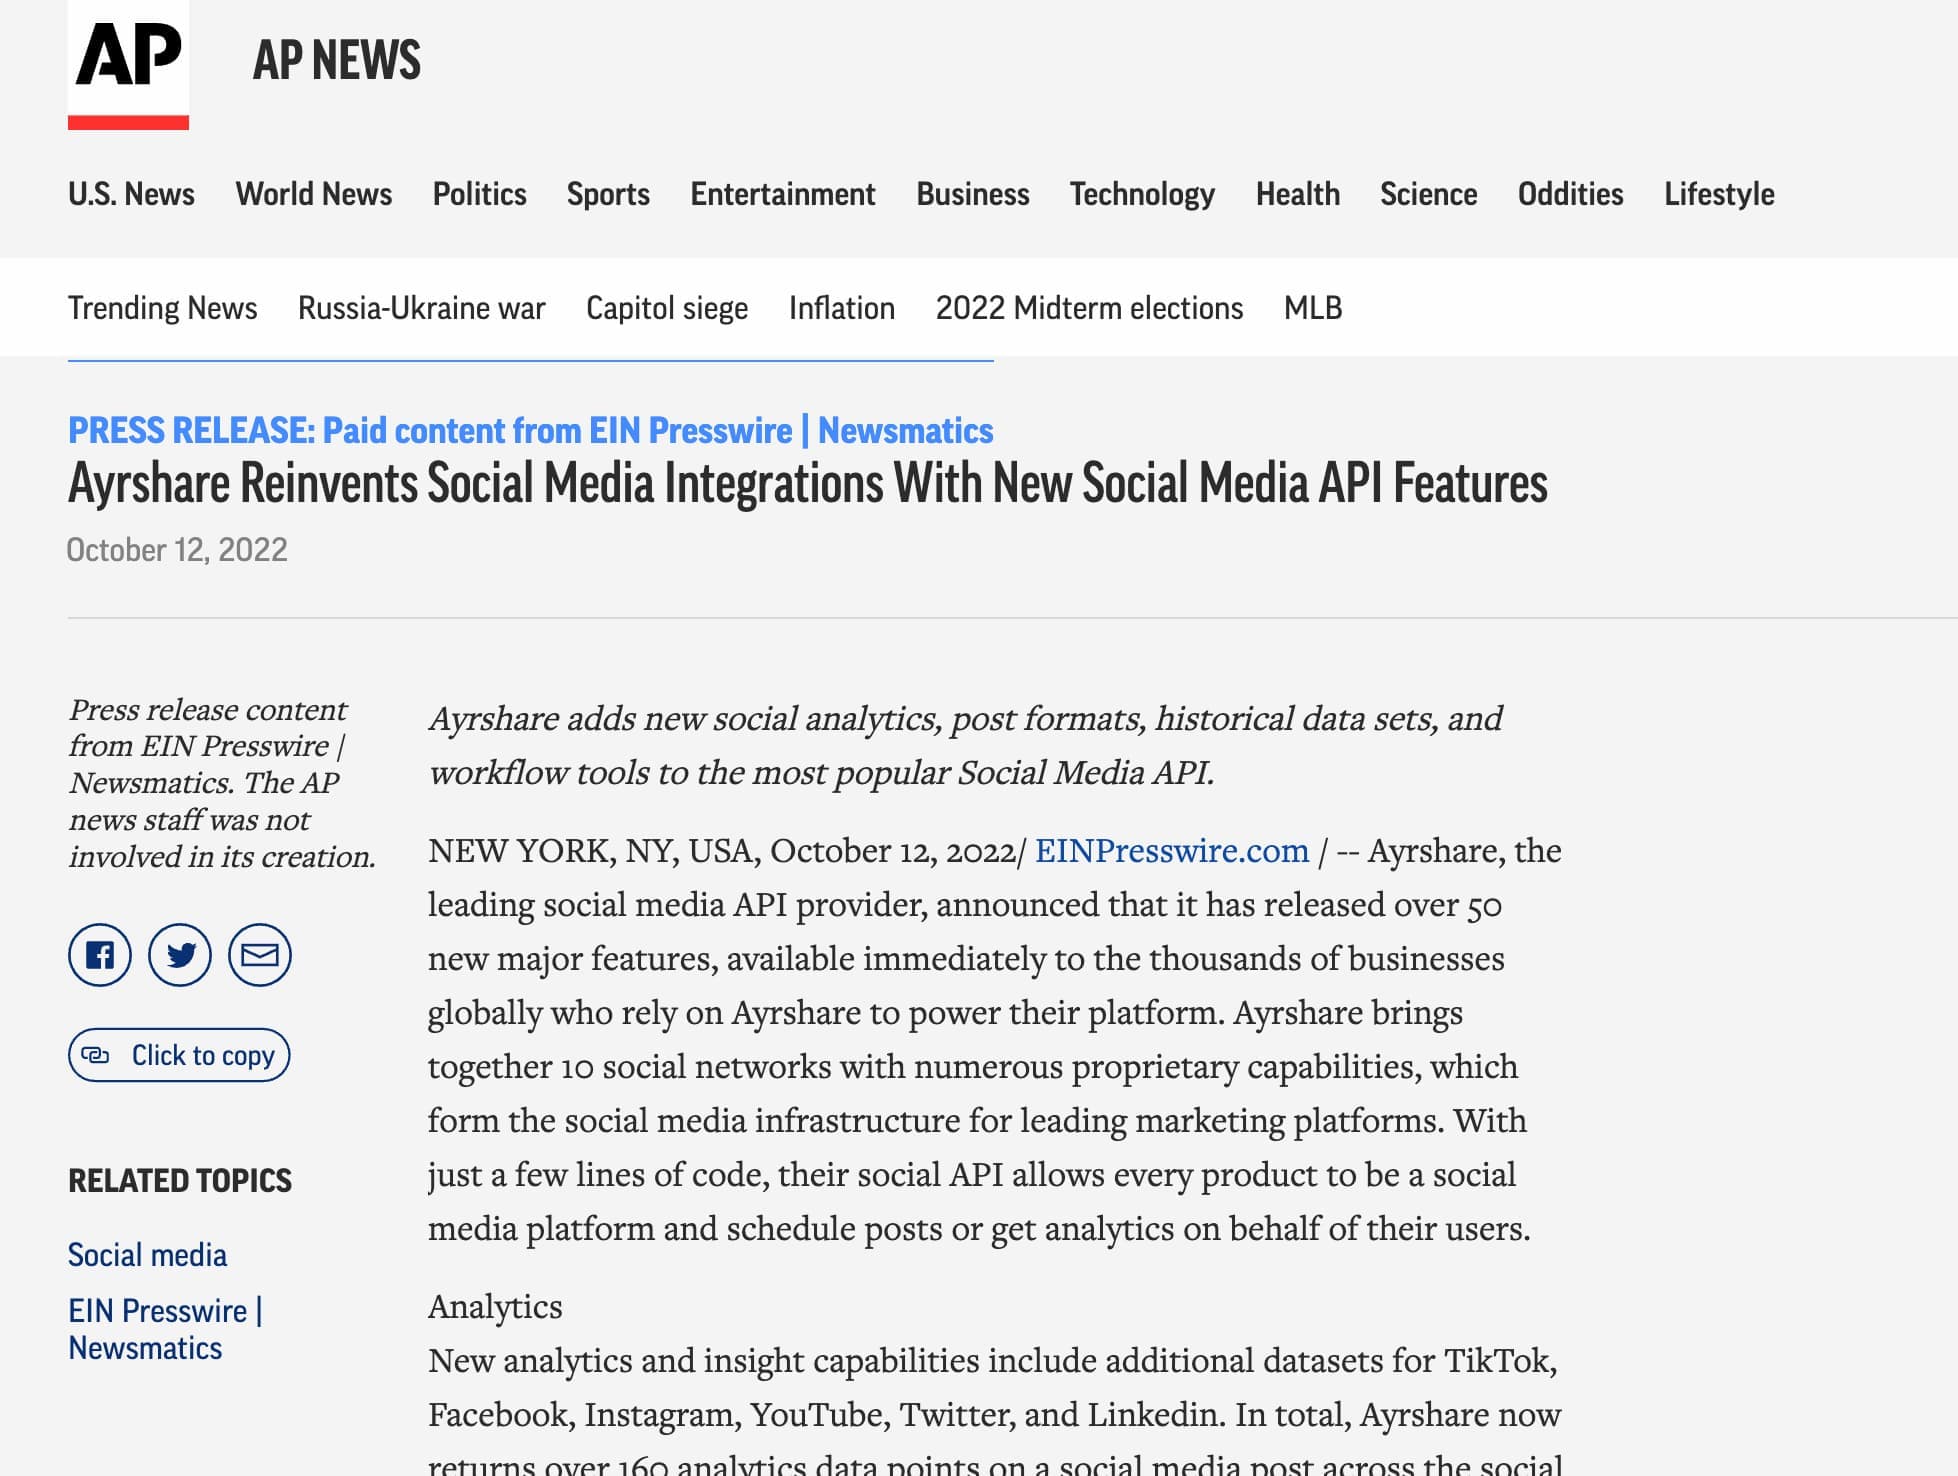
Task: Click the PRESS RELEASE paid content label
Action: [531, 431]
